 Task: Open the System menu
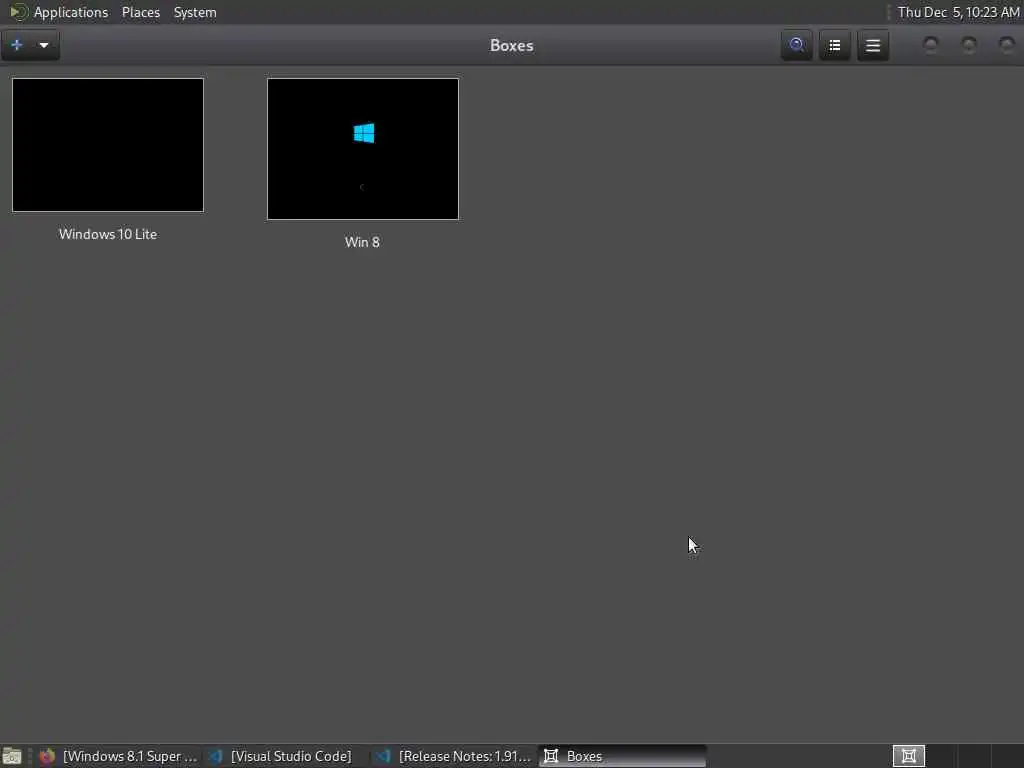click(x=195, y=12)
